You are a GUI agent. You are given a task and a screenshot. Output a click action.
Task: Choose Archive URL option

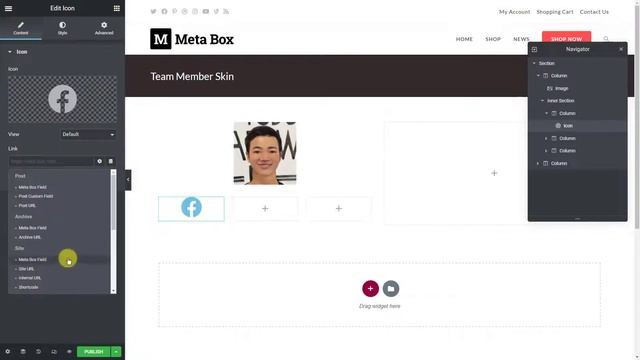point(29,237)
